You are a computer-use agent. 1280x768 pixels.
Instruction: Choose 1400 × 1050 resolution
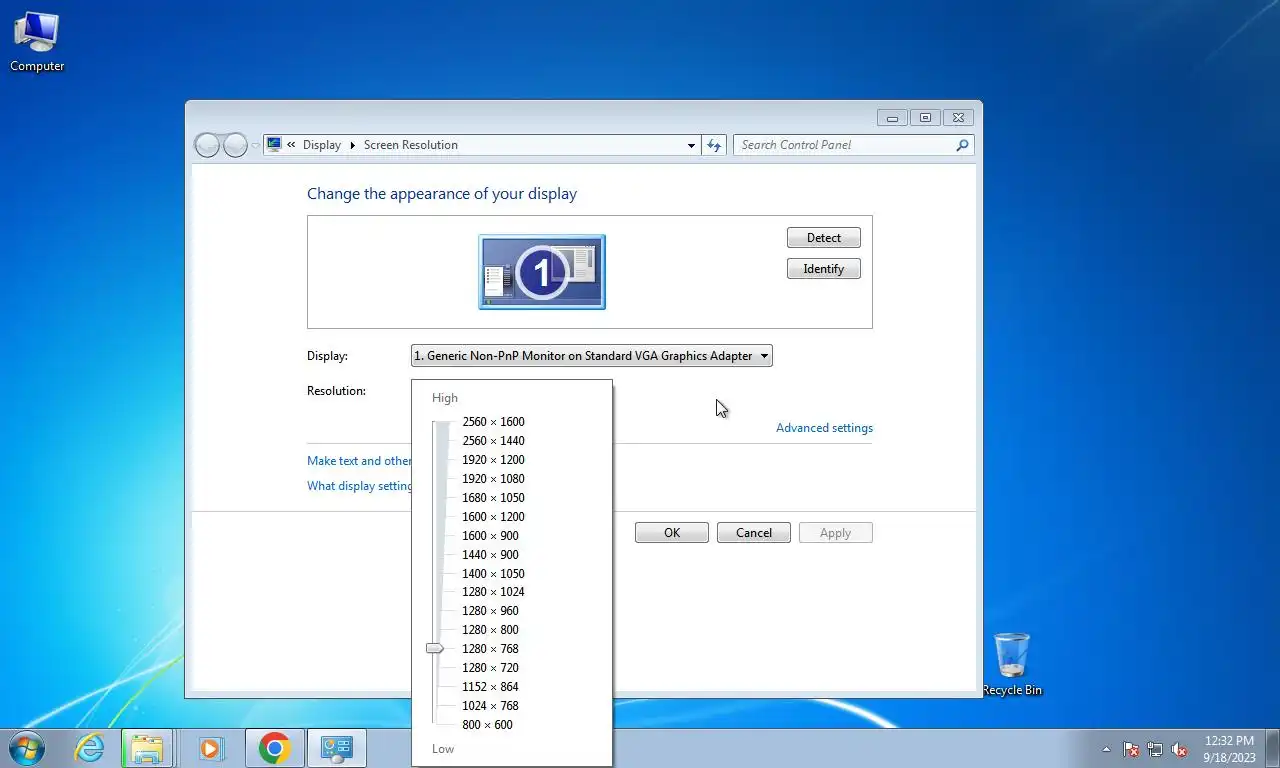pyautogui.click(x=493, y=574)
